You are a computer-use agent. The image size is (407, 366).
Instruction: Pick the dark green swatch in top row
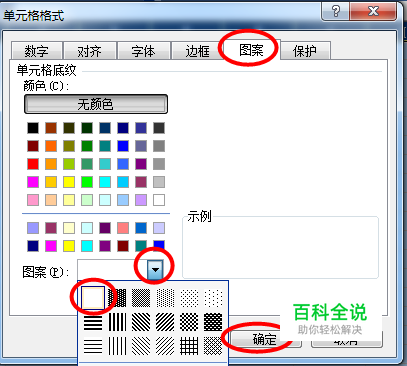87,128
